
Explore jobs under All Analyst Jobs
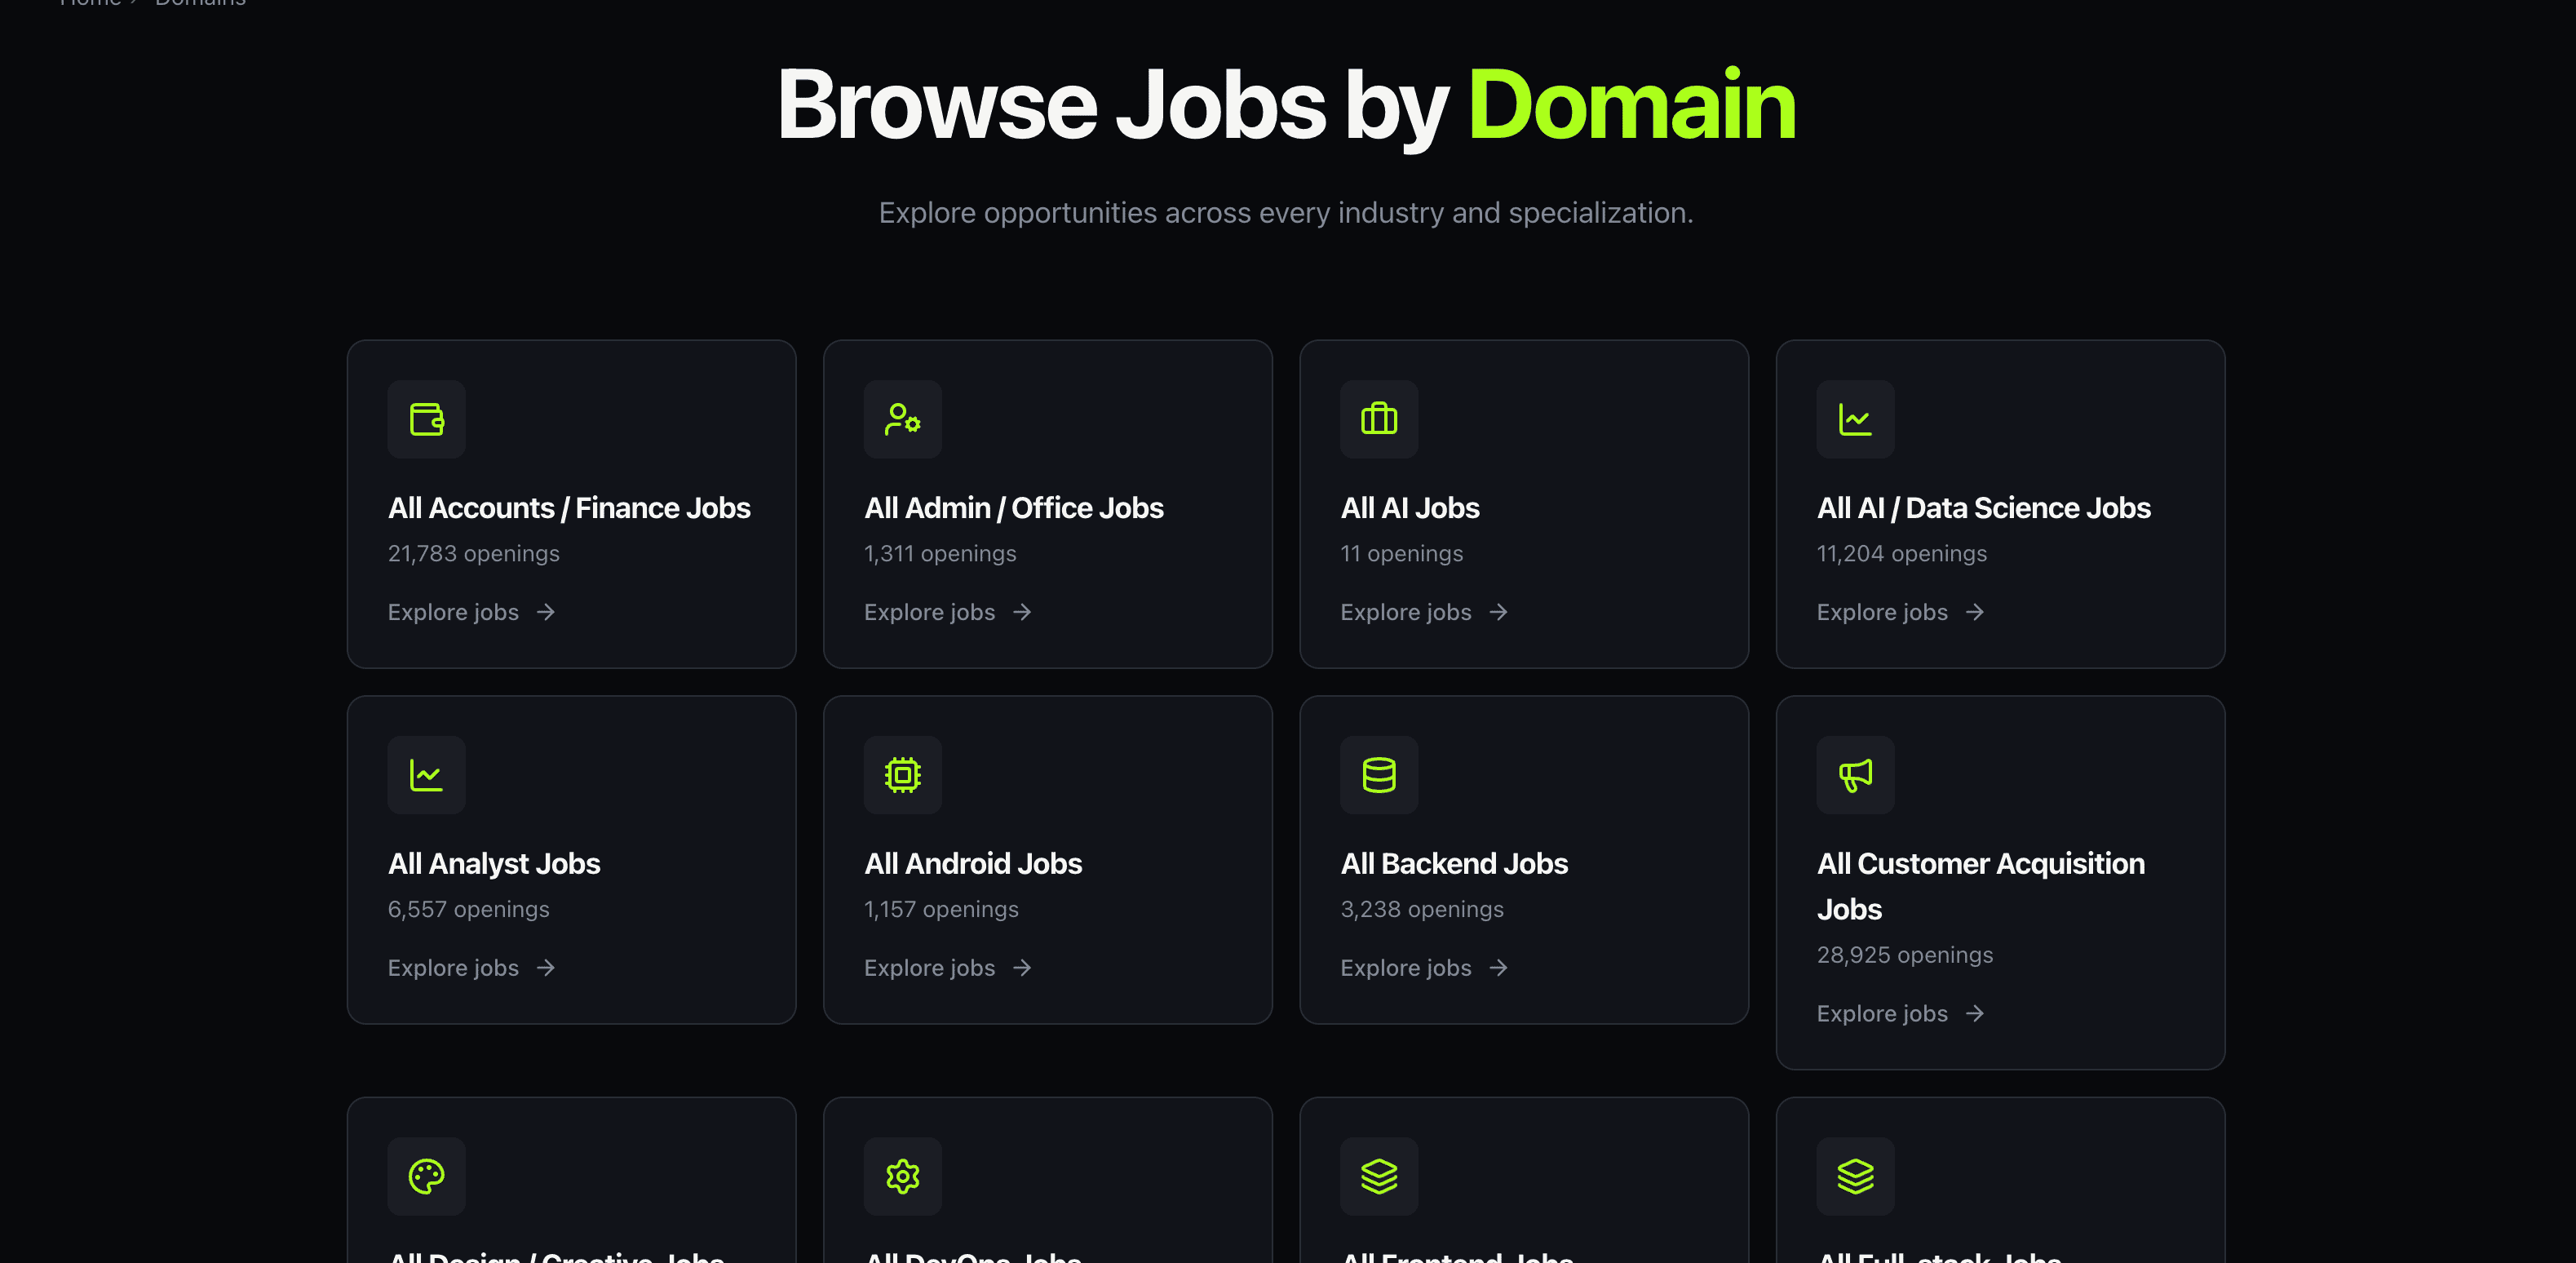(472, 968)
